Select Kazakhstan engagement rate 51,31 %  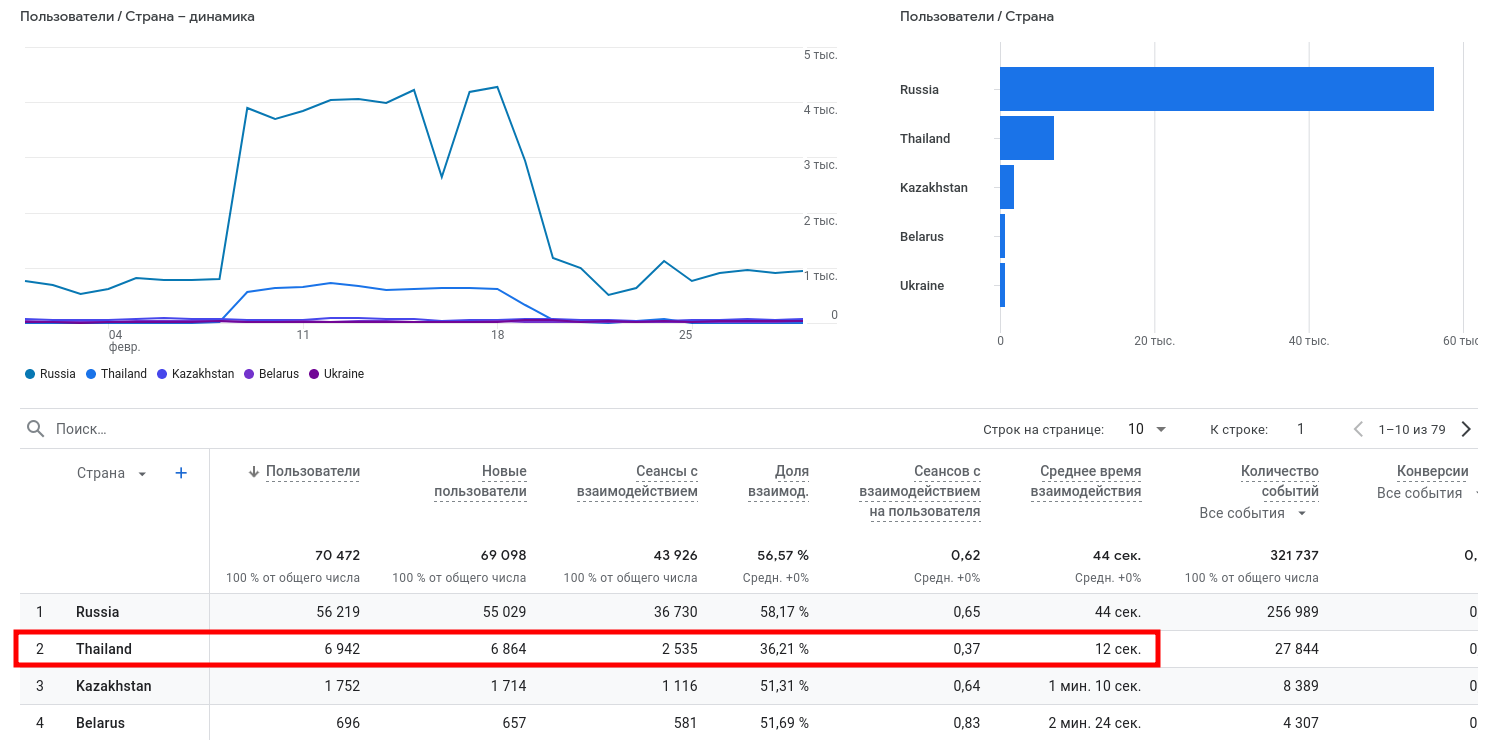coord(784,686)
